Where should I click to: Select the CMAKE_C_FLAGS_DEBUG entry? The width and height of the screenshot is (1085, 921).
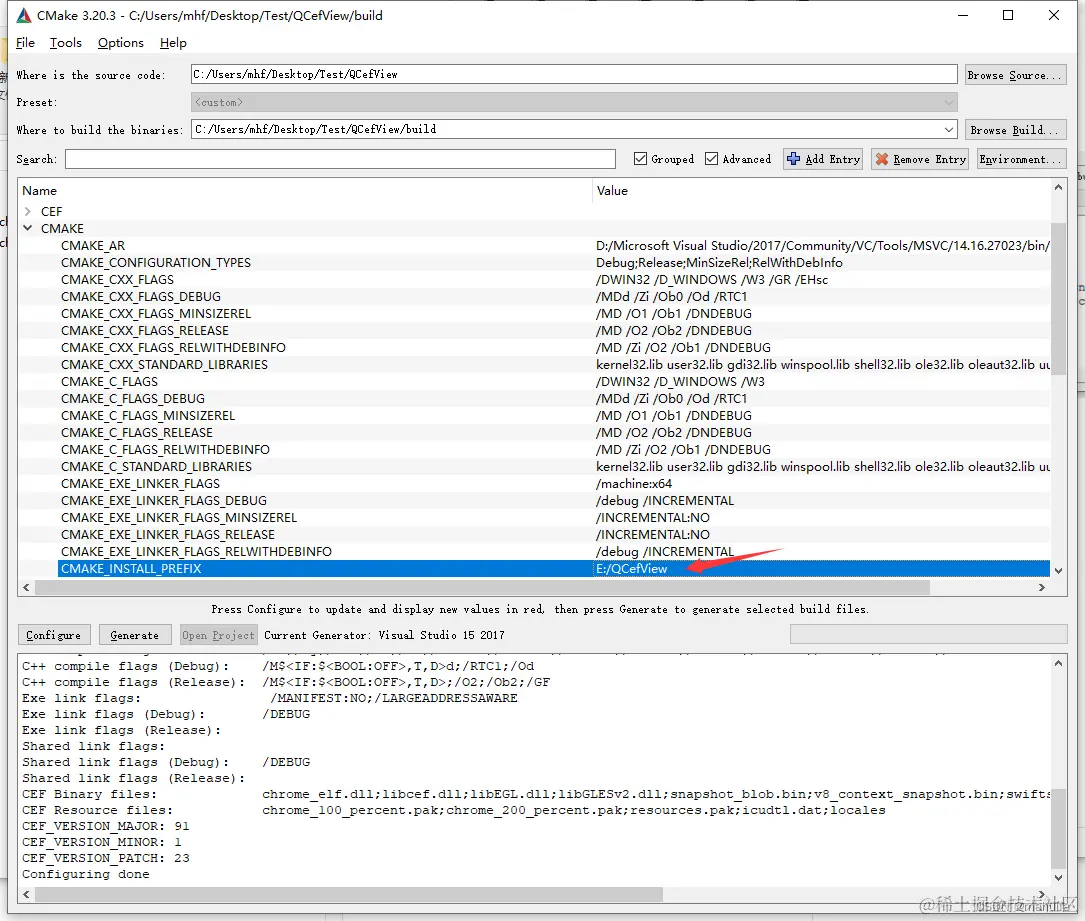pos(133,399)
